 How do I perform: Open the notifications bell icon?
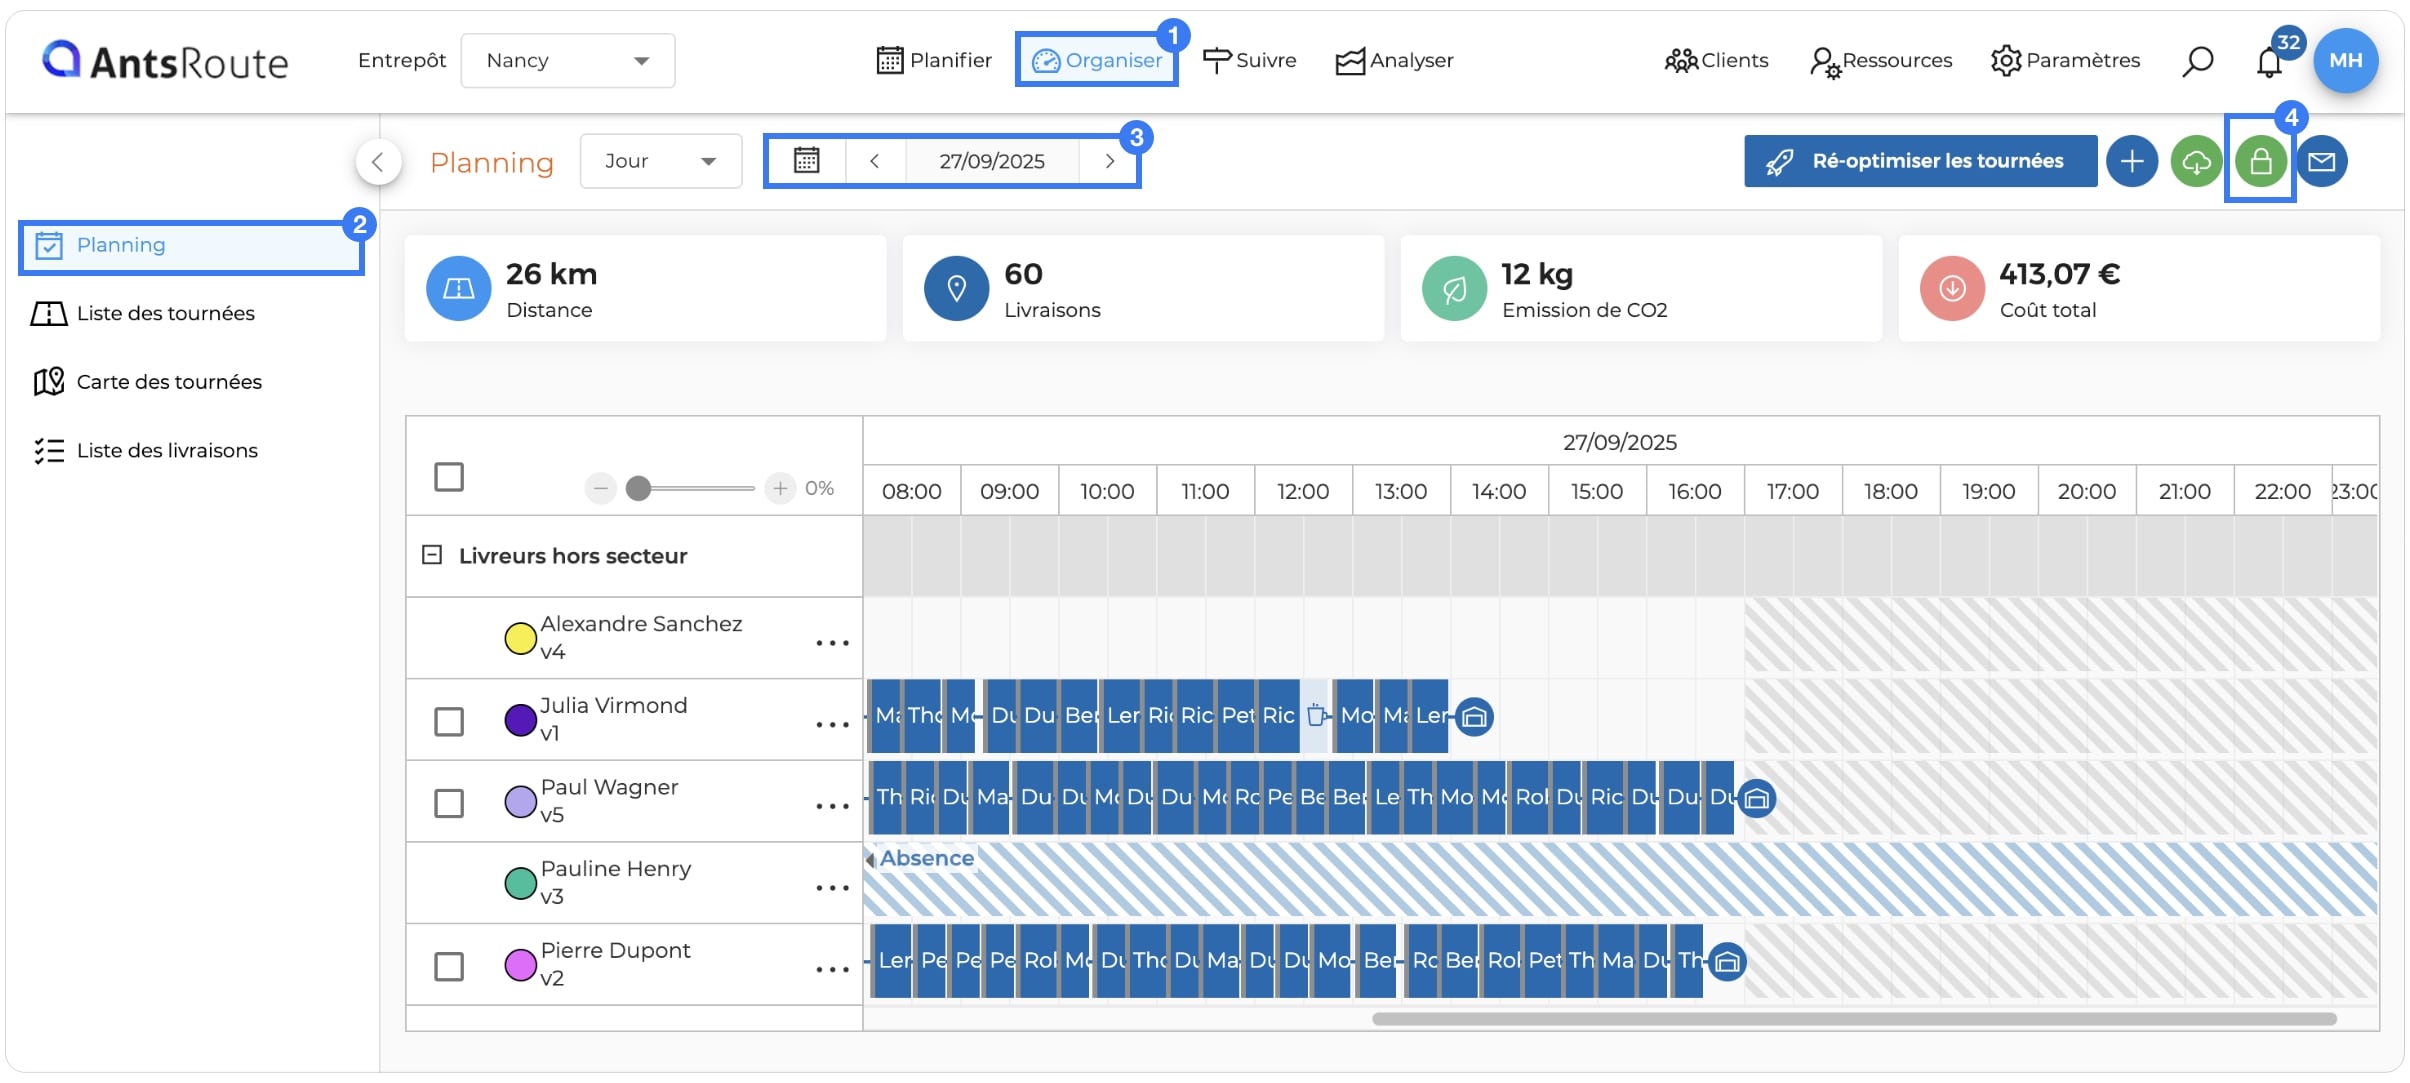[x=2269, y=62]
